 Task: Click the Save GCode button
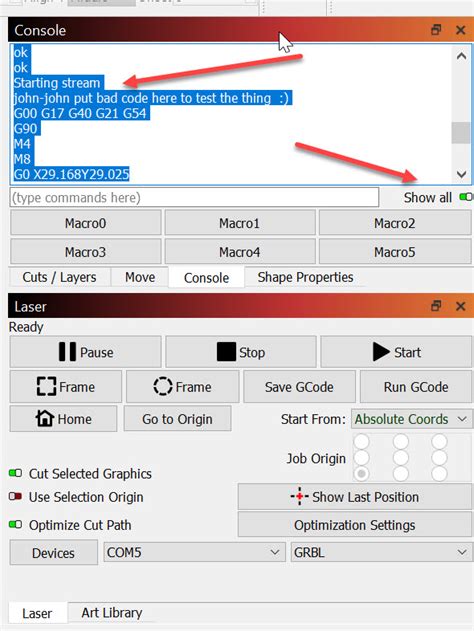(x=299, y=387)
